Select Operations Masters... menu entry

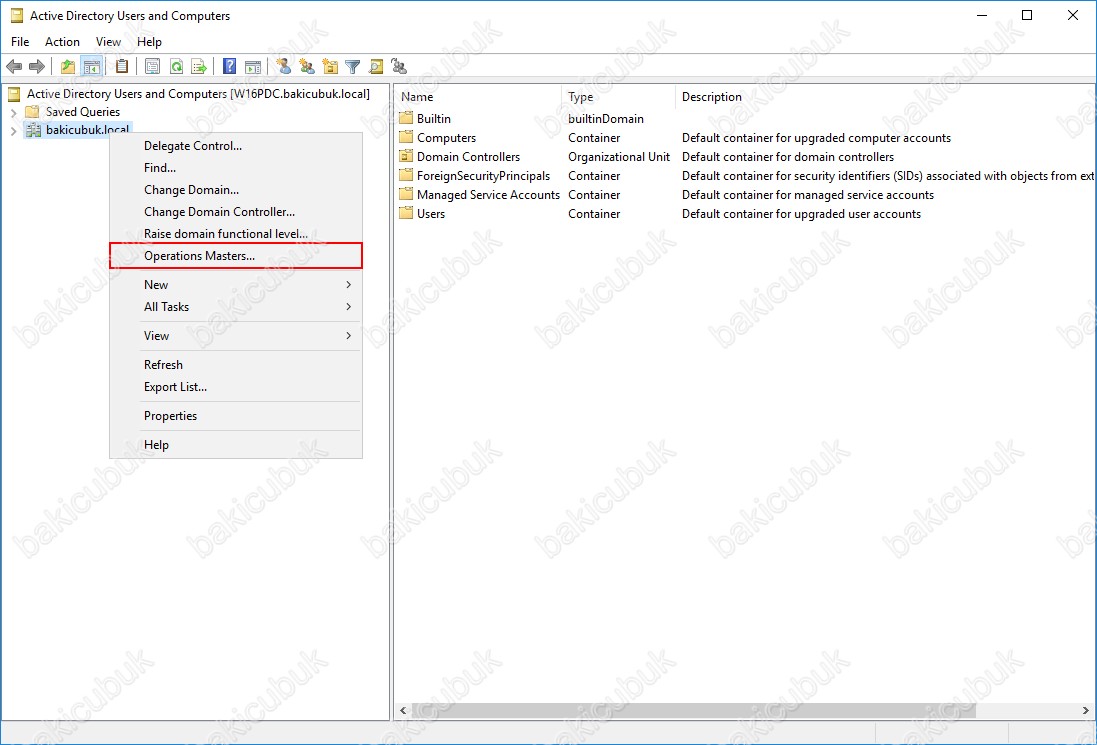(x=236, y=255)
